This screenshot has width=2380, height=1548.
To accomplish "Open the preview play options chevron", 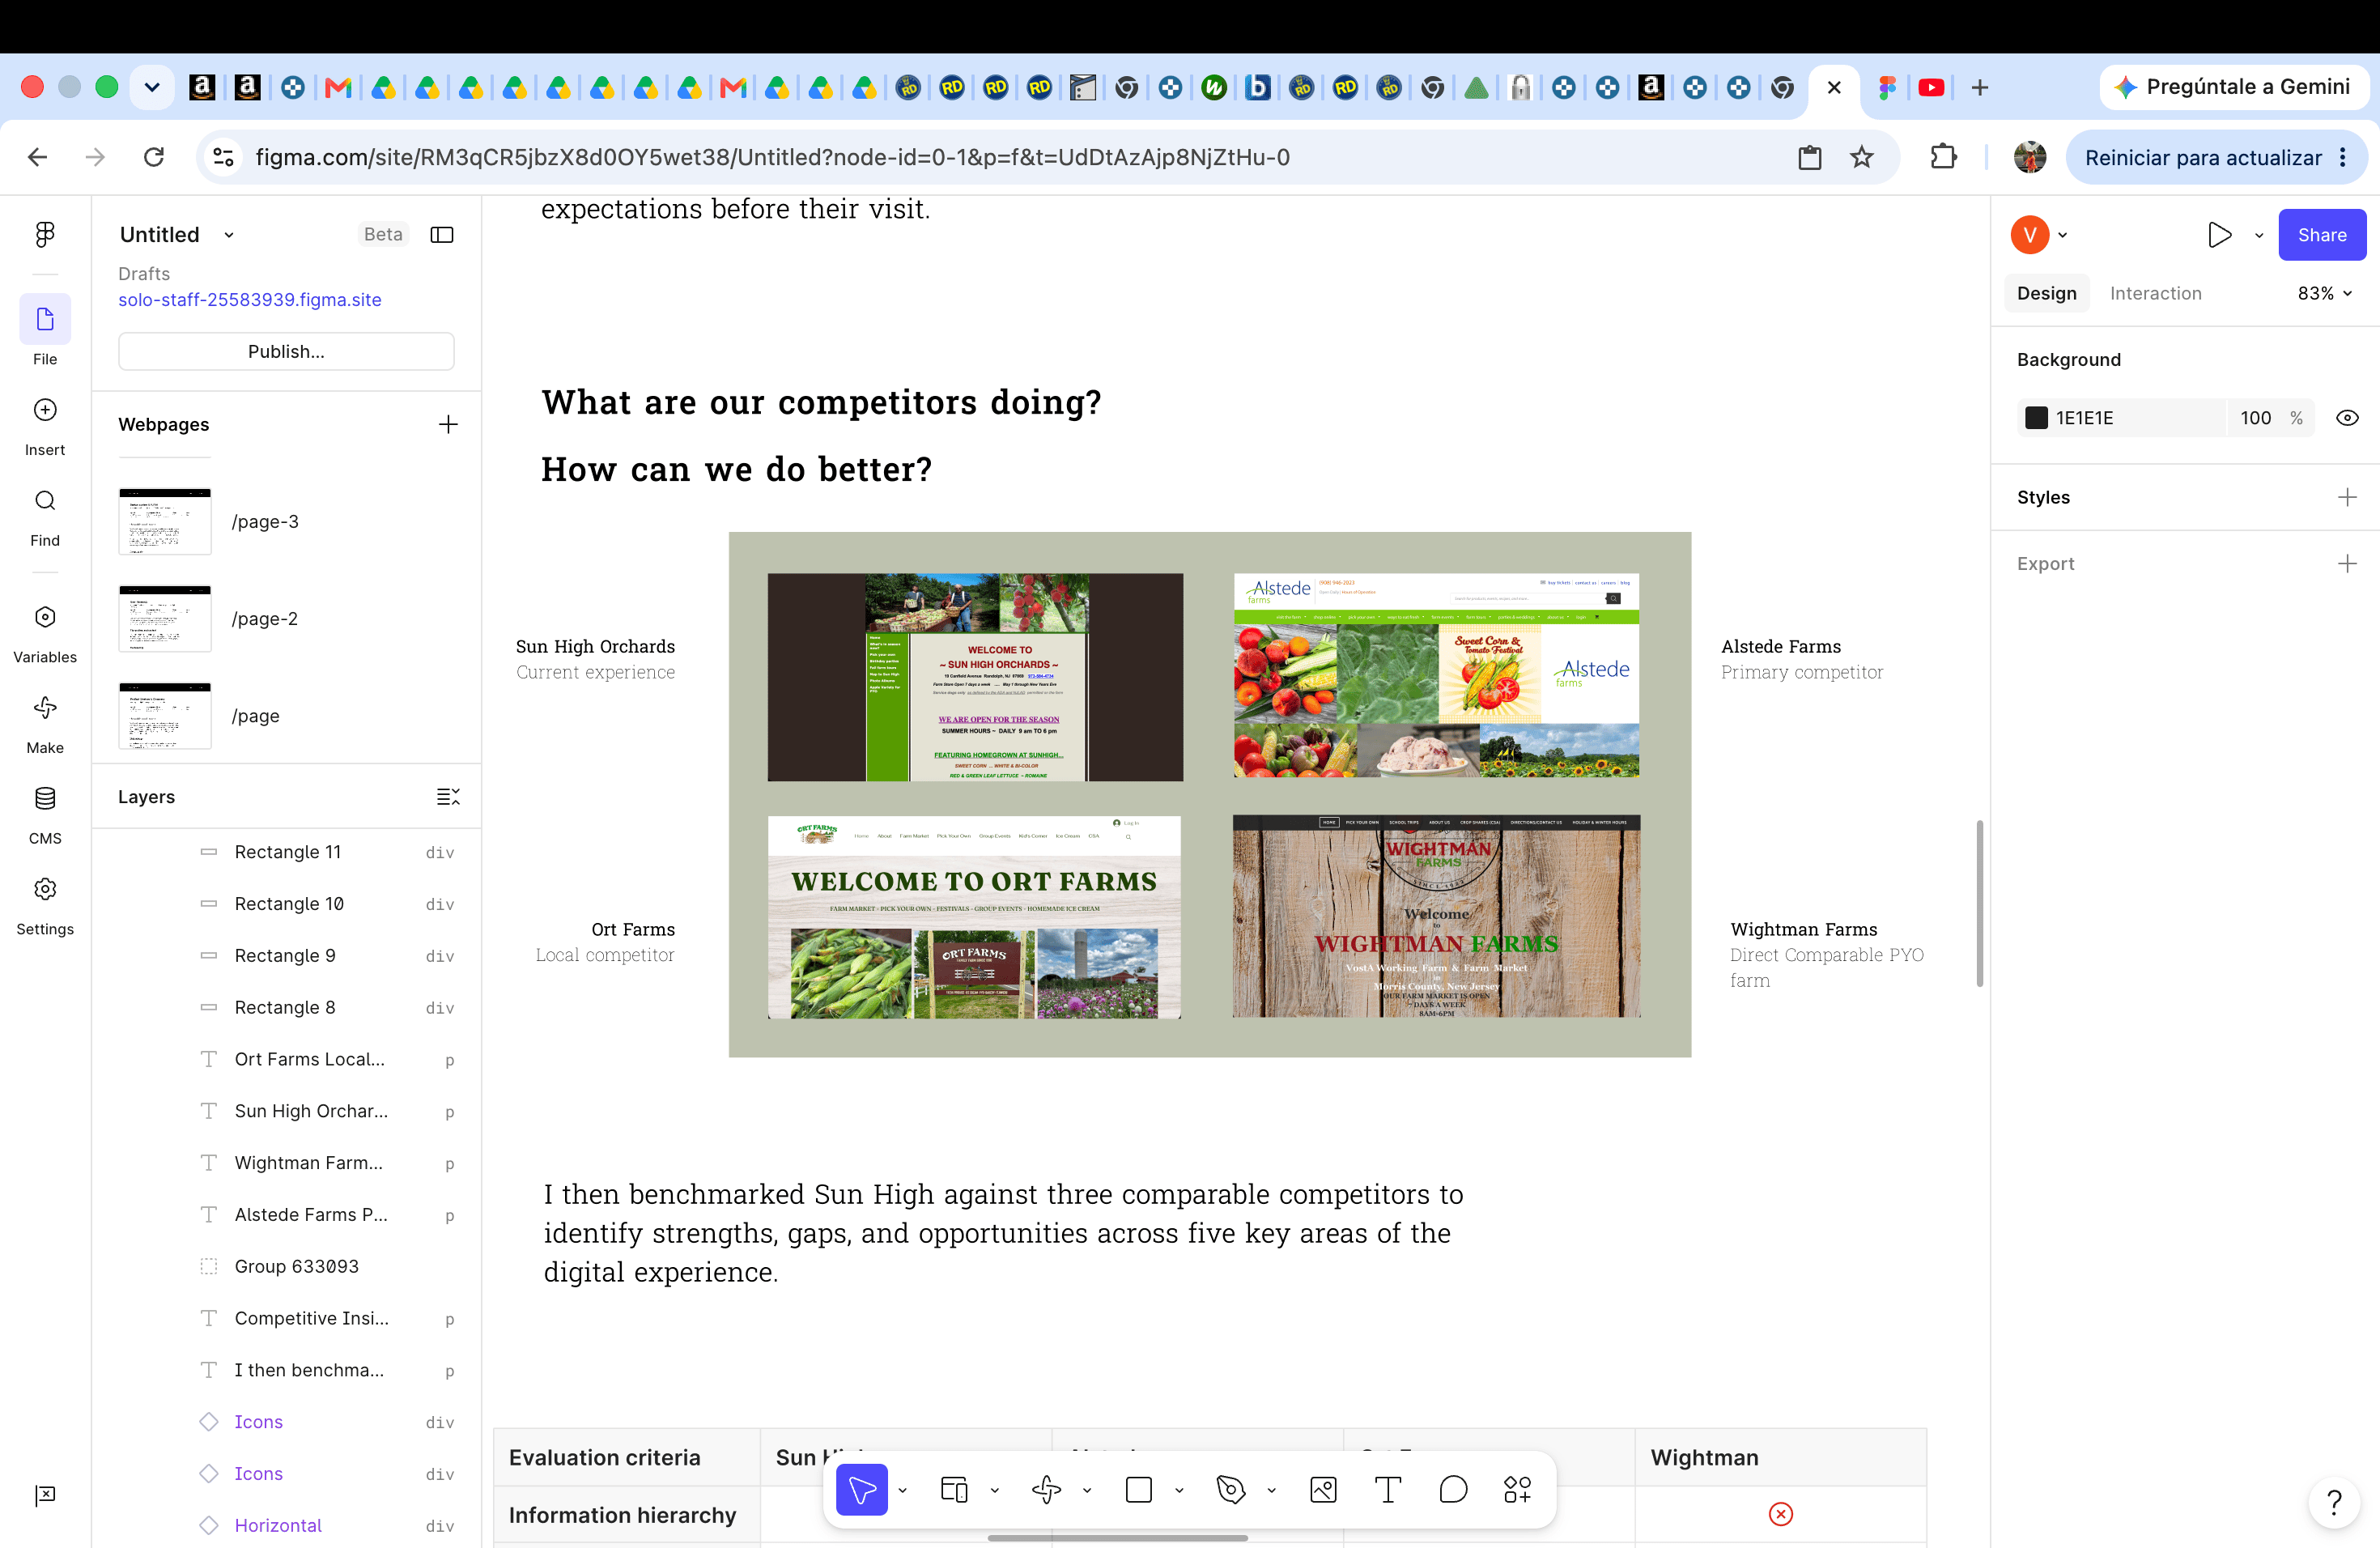I will tap(2259, 235).
